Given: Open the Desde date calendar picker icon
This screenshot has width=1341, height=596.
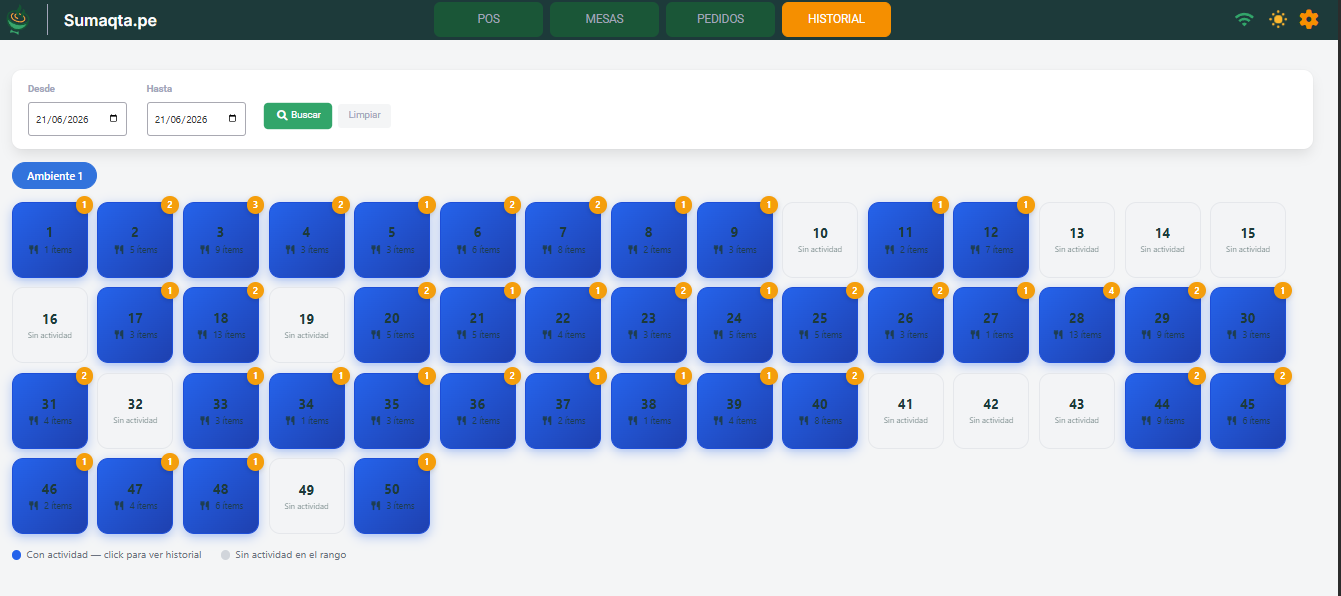Looking at the screenshot, I should coord(113,118).
